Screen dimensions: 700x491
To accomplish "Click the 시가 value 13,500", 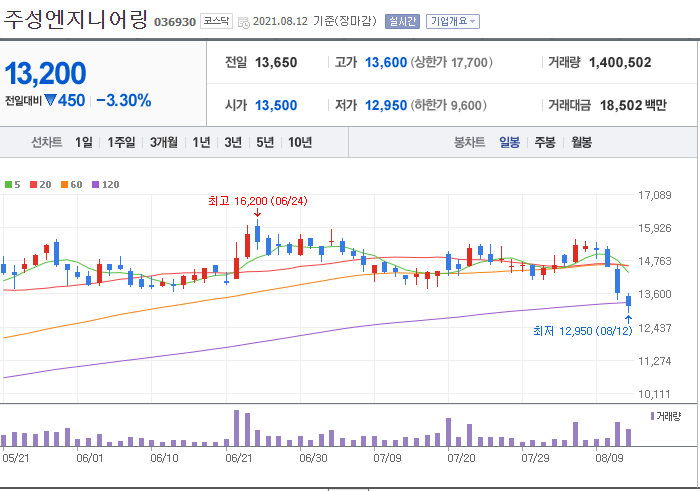I will (x=276, y=105).
